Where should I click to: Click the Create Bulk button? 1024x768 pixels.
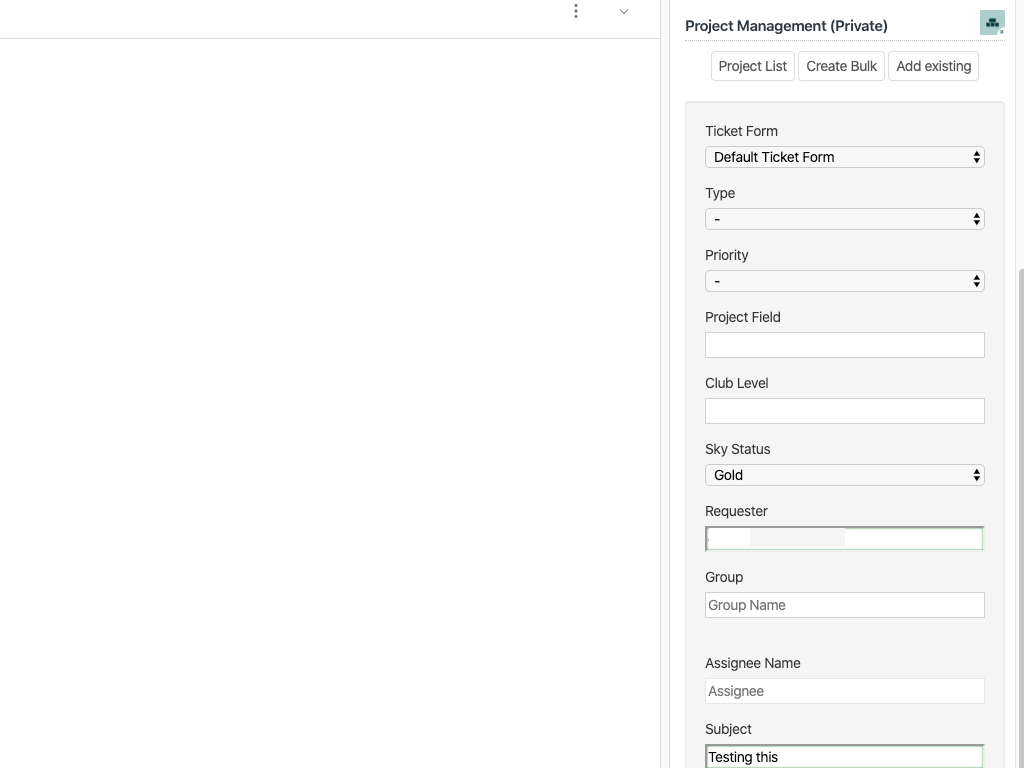click(841, 66)
